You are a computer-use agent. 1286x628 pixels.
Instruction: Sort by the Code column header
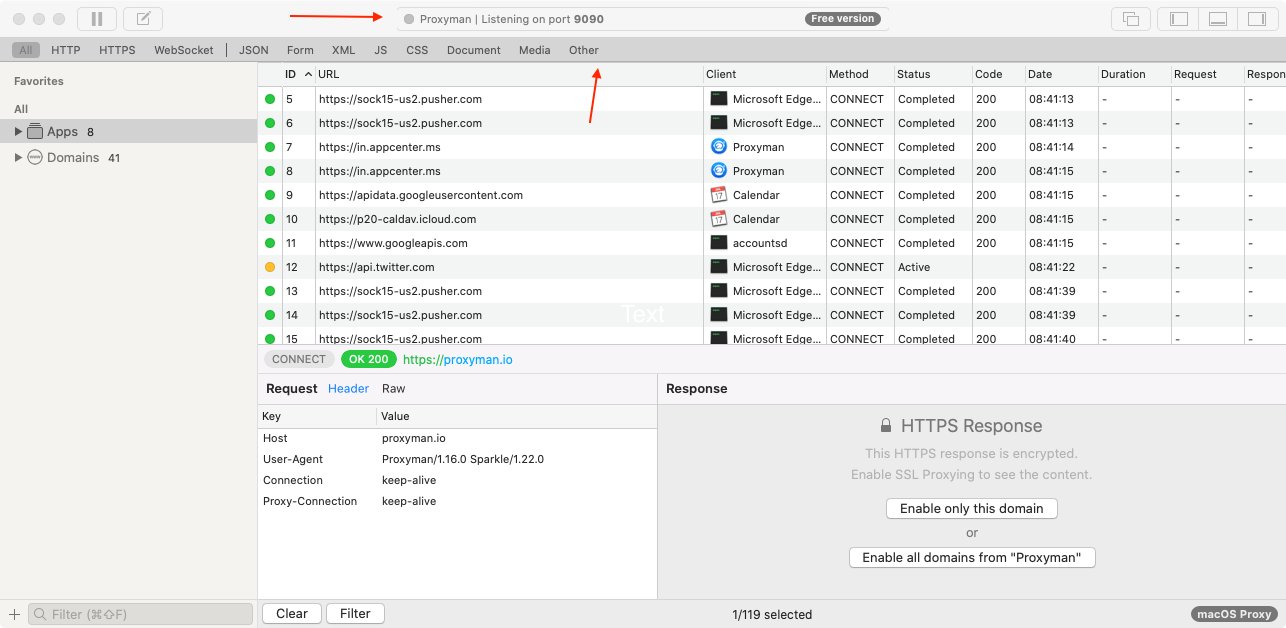[x=999, y=74]
